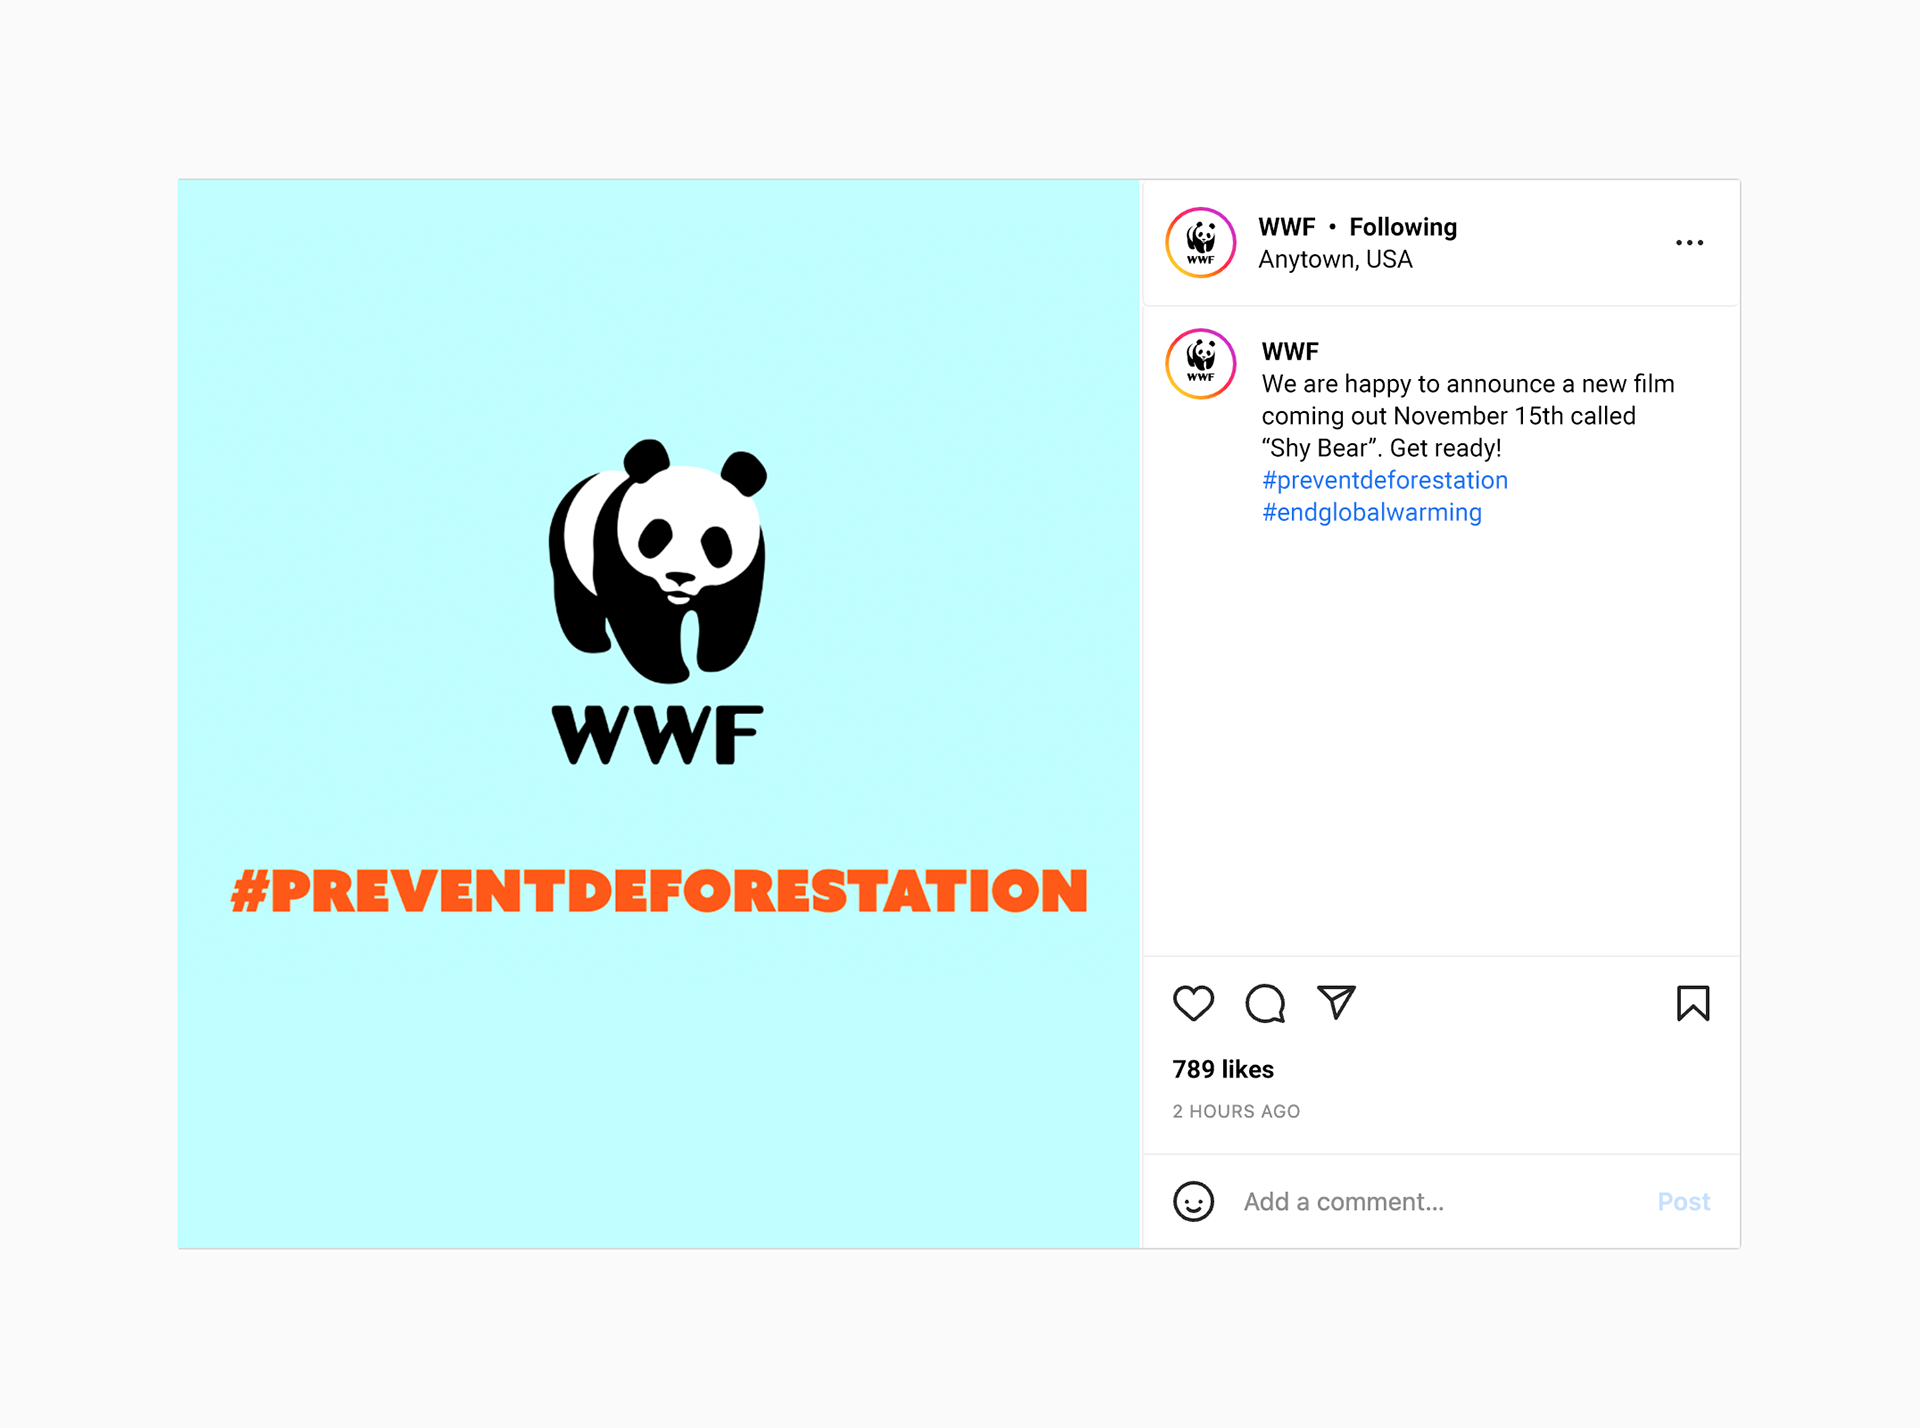Open the three-dot more options menu
The width and height of the screenshot is (1920, 1428).
click(x=1689, y=243)
